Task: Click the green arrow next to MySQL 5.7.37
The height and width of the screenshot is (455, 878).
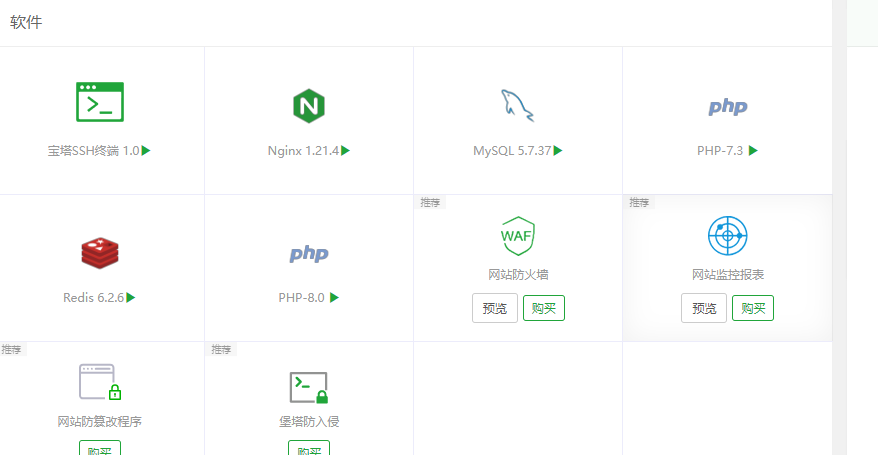Action: 558,151
